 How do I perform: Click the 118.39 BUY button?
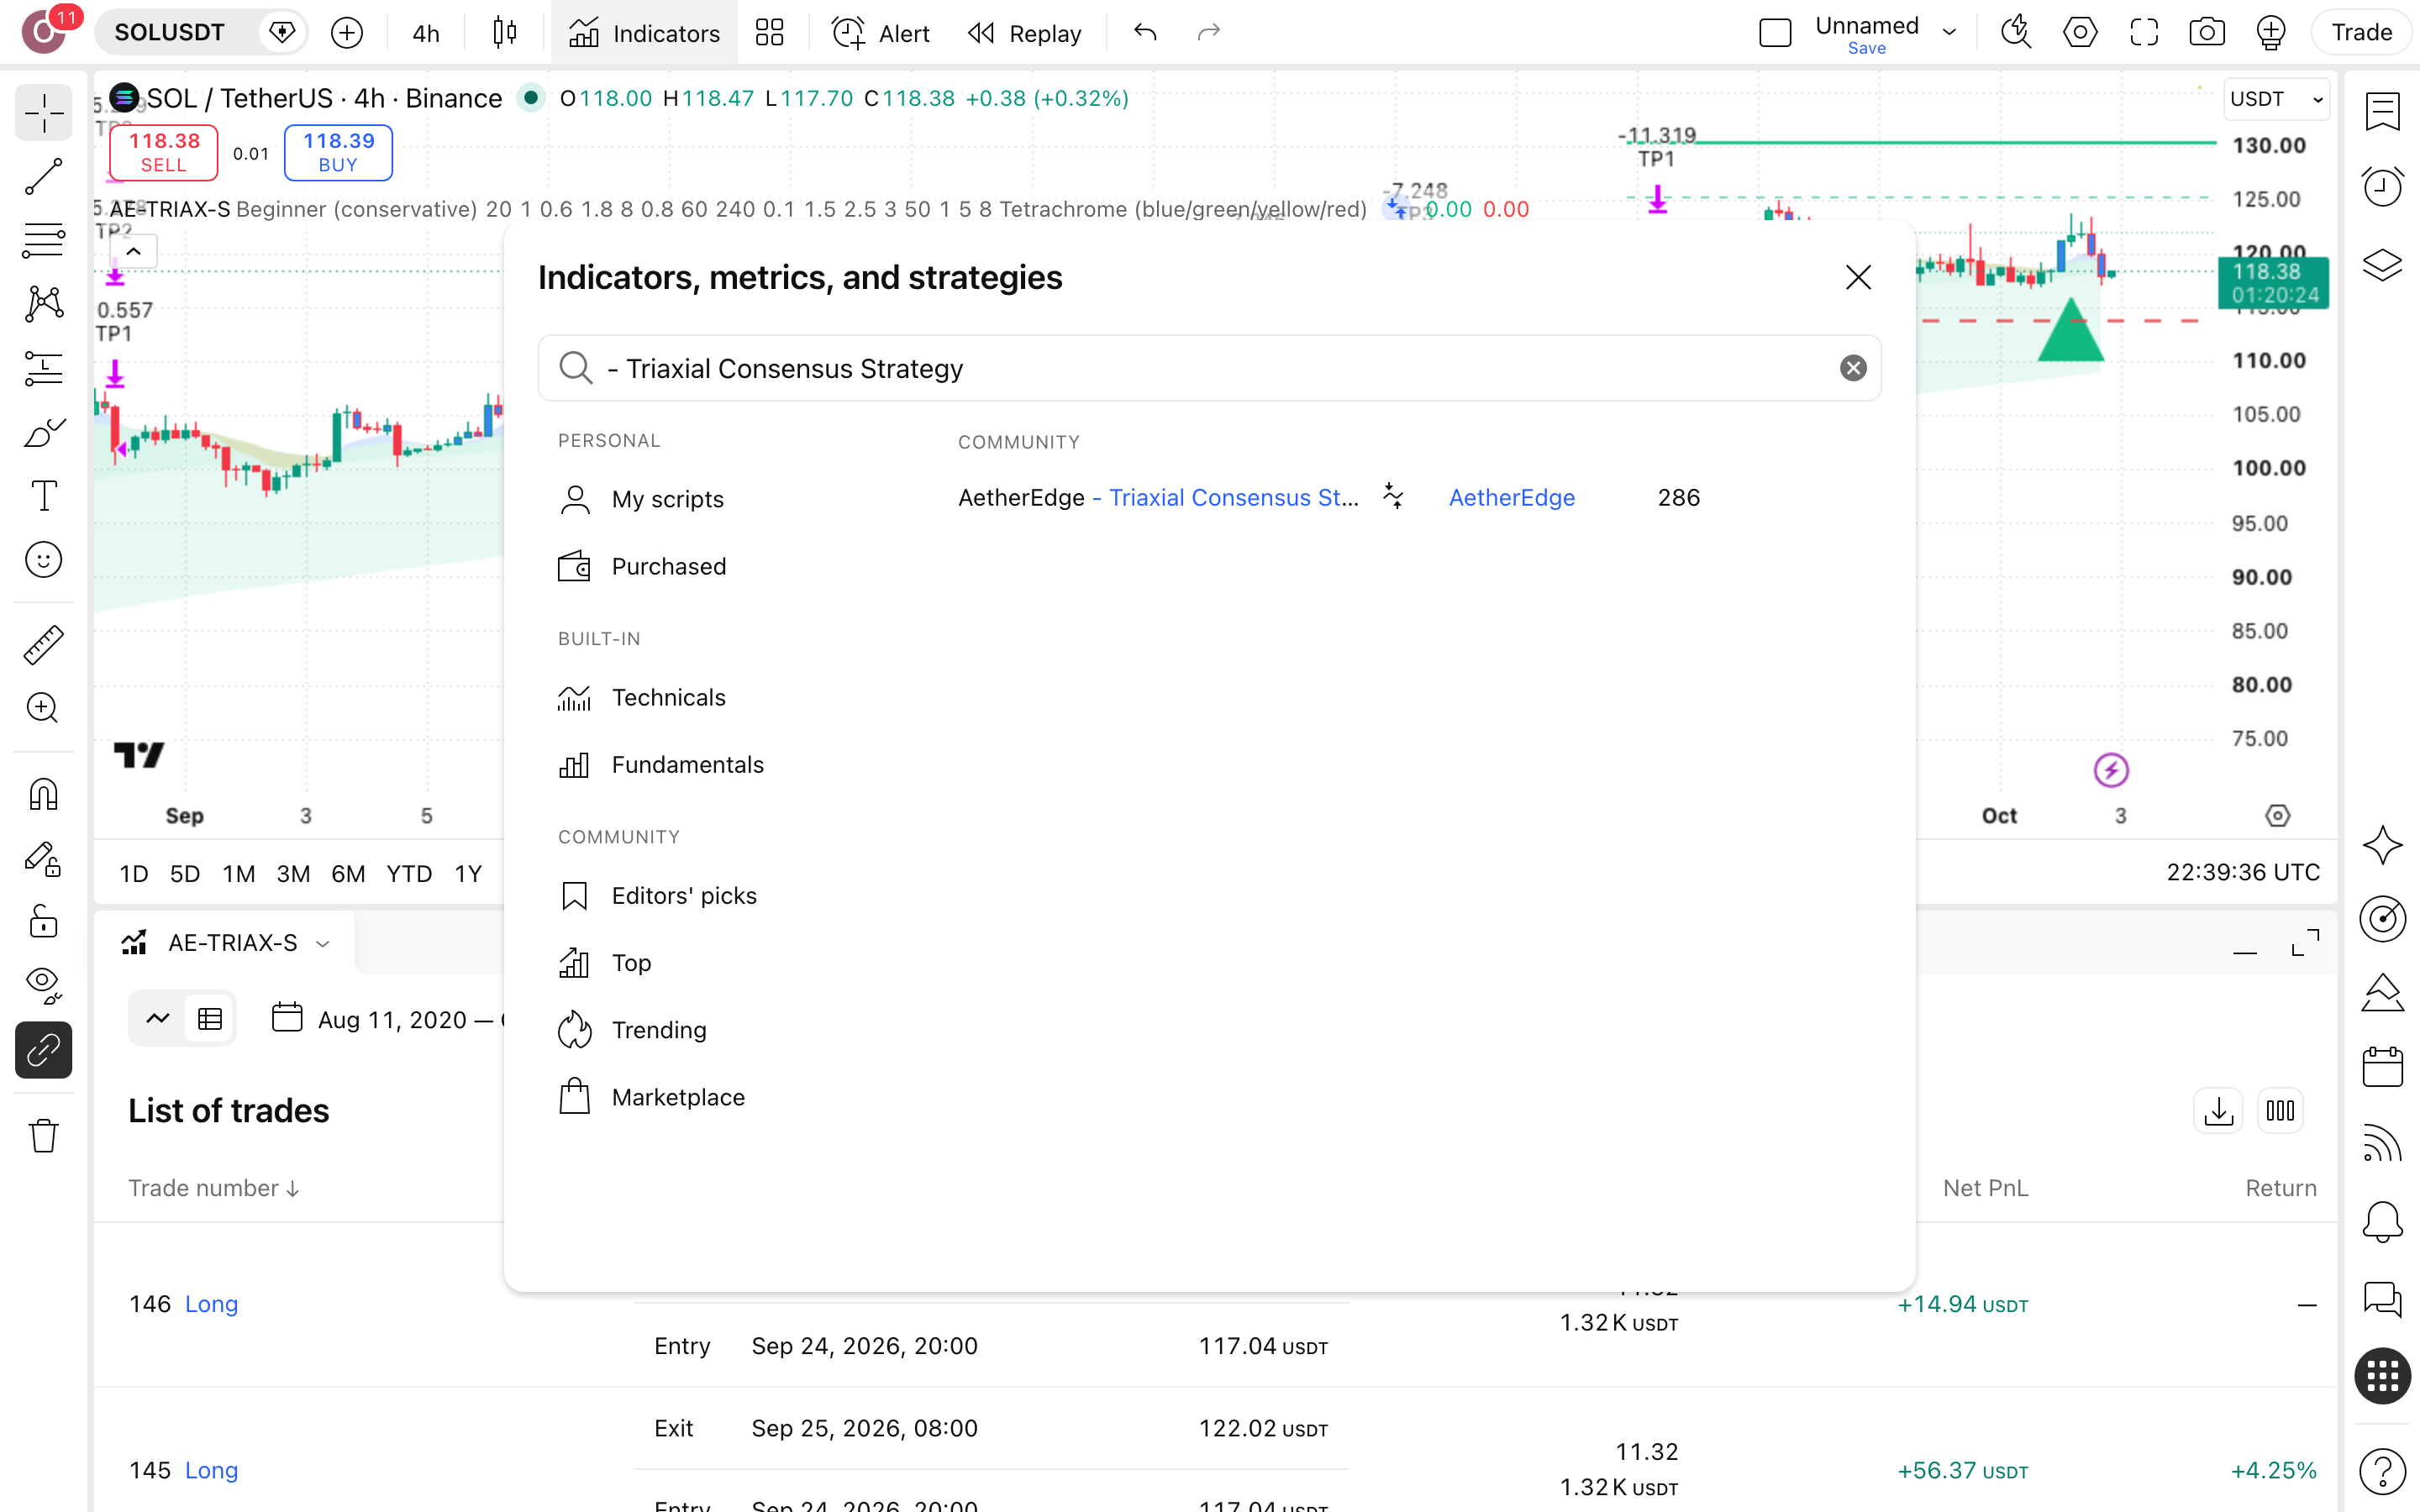pos(338,152)
